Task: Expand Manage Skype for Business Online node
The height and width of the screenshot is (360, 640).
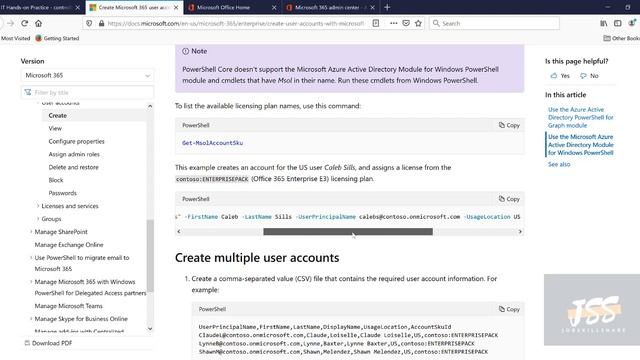Action: [31, 319]
